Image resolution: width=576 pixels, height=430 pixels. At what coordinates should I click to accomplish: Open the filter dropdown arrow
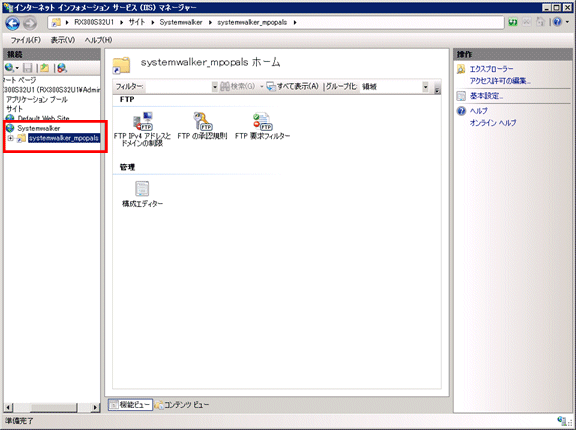coord(215,87)
